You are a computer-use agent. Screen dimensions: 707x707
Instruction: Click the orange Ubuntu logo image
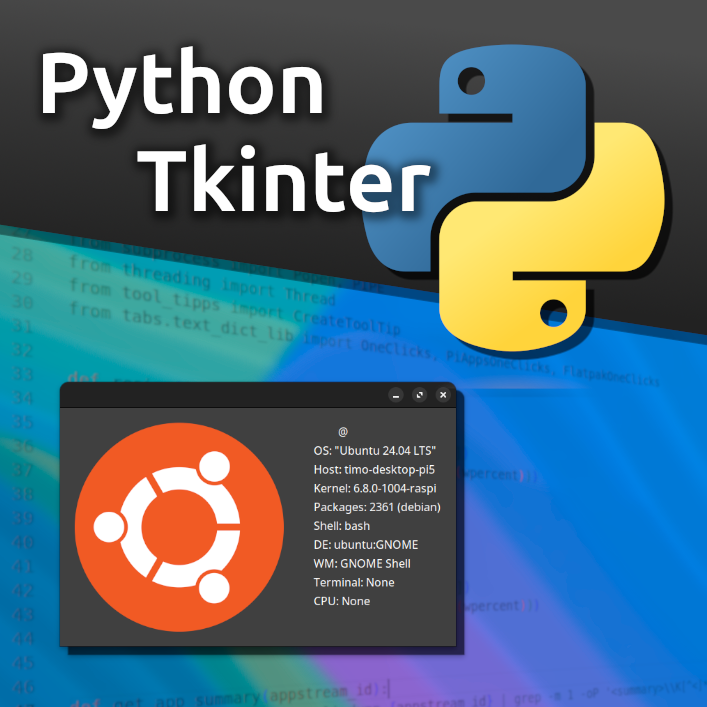tap(179, 527)
